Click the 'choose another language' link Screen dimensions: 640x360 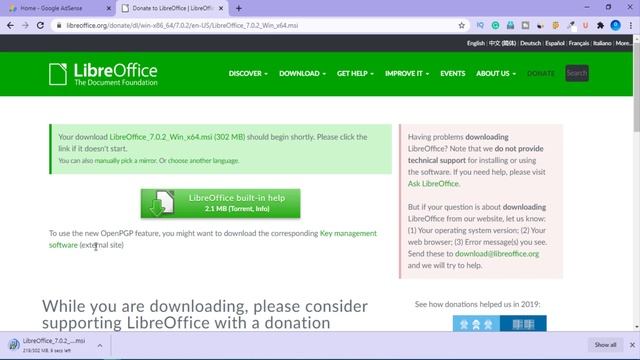(x=203, y=161)
